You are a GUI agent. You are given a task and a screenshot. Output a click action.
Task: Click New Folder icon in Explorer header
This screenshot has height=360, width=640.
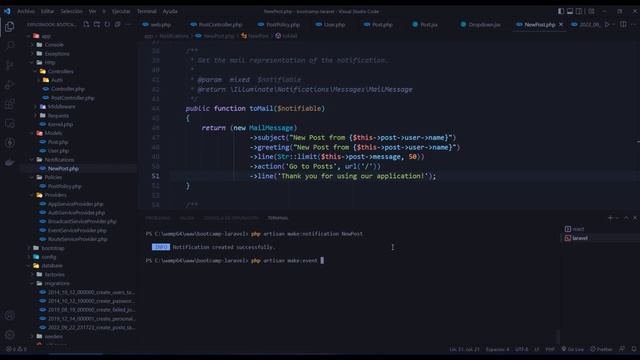[x=97, y=24]
